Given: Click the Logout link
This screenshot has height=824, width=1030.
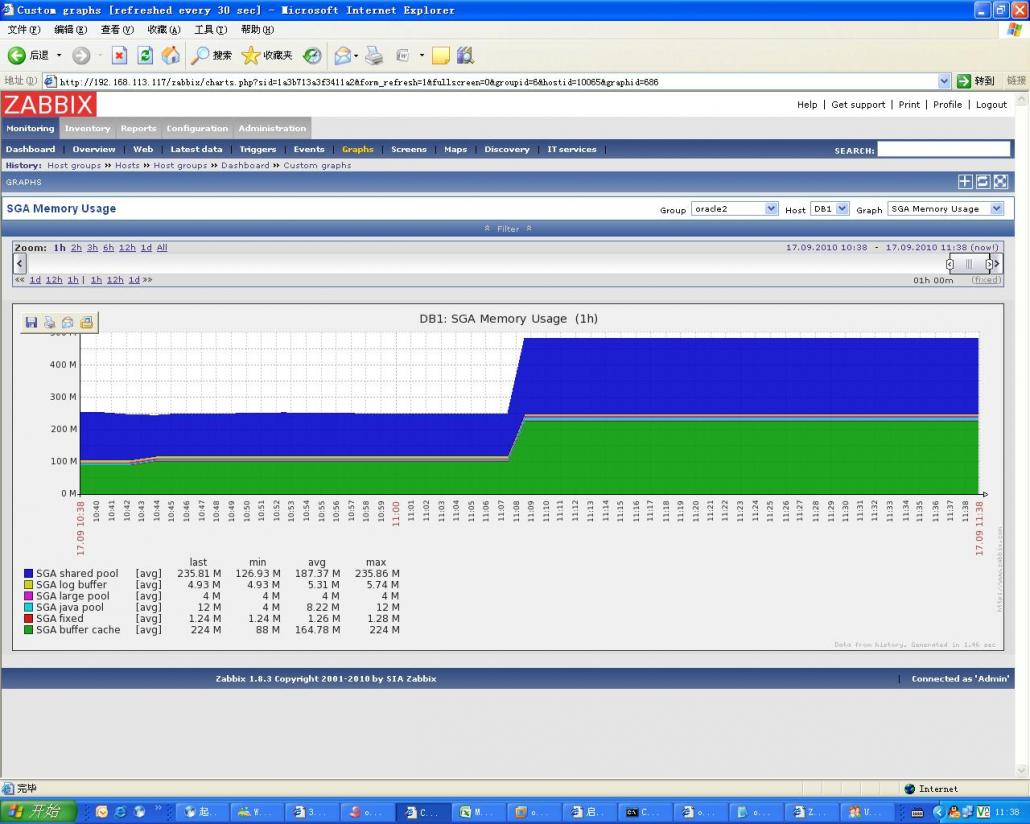Looking at the screenshot, I should tap(991, 104).
